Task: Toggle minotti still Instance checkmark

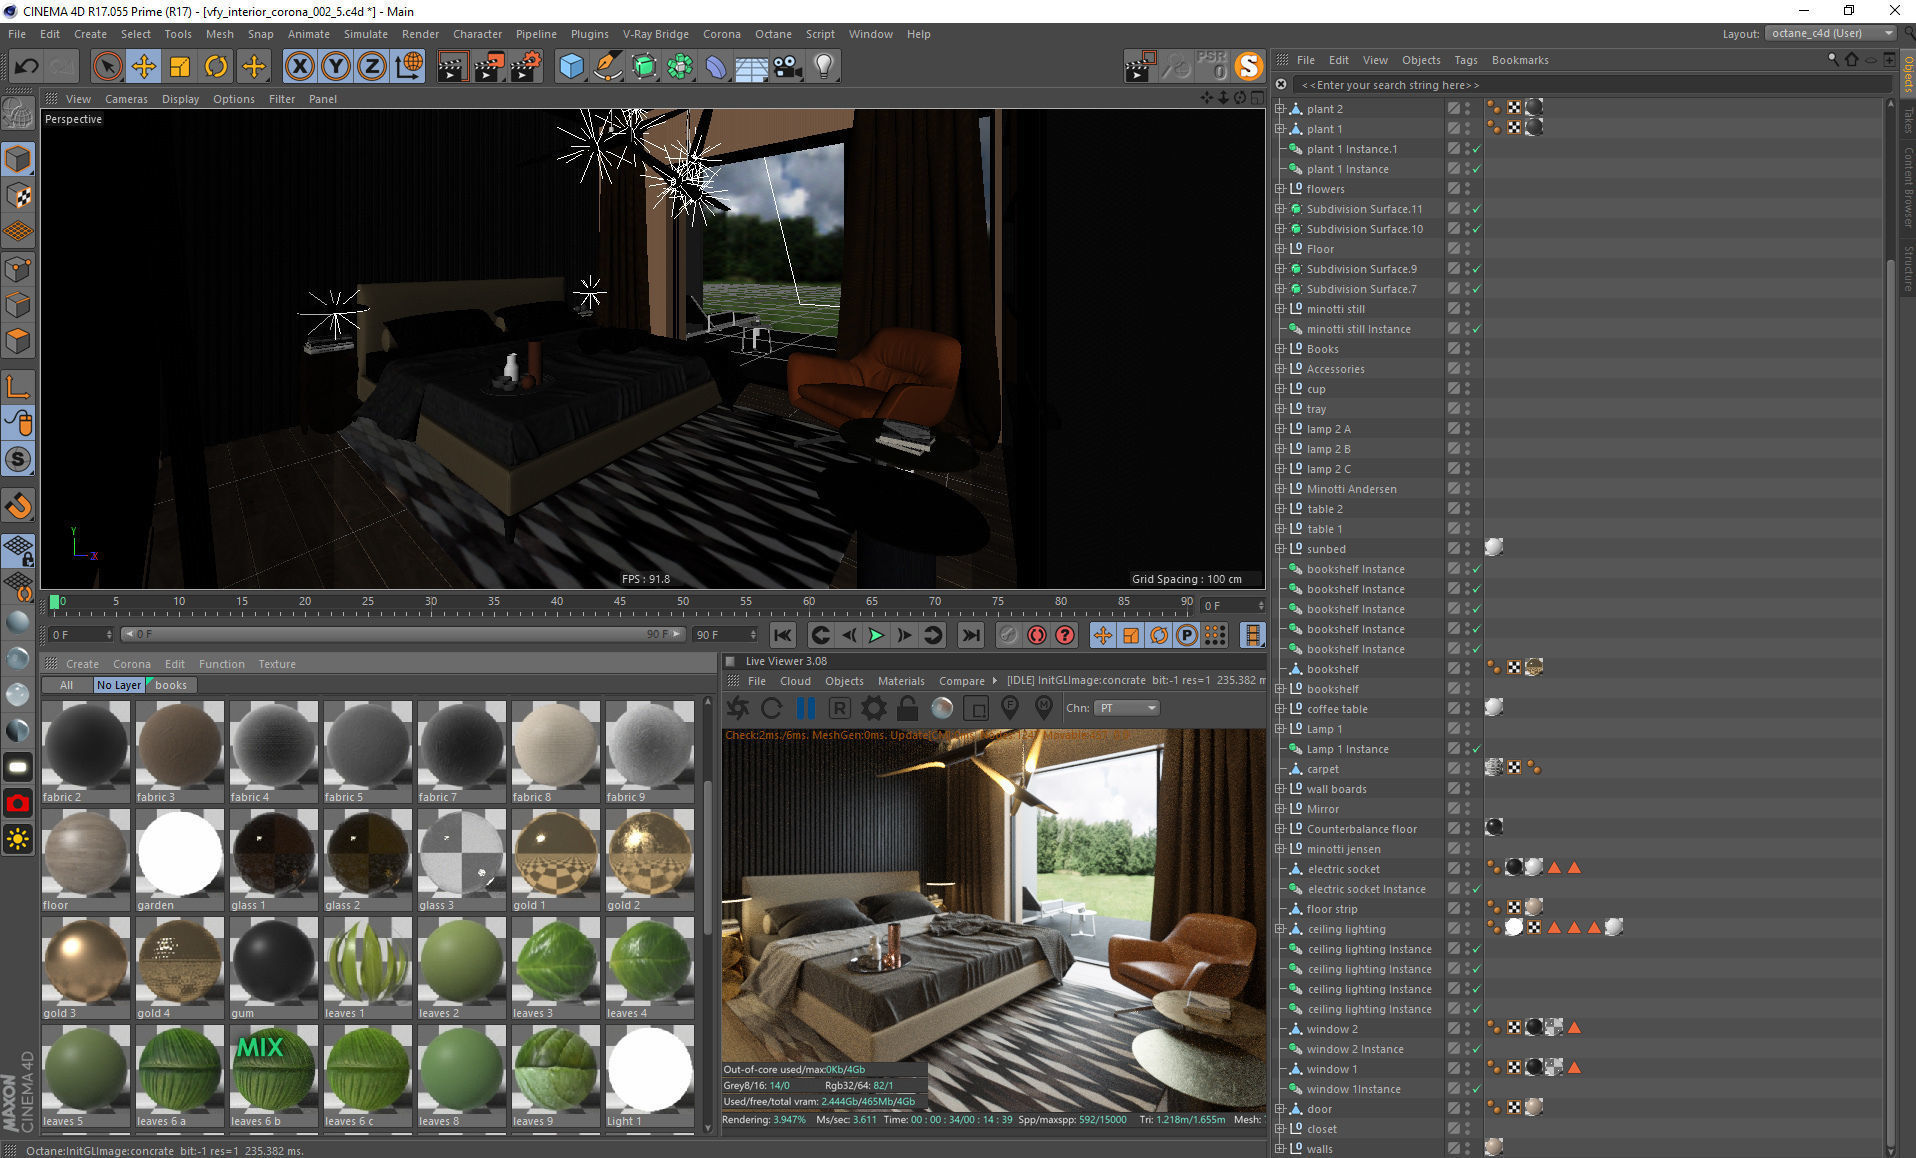Action: 1476,329
